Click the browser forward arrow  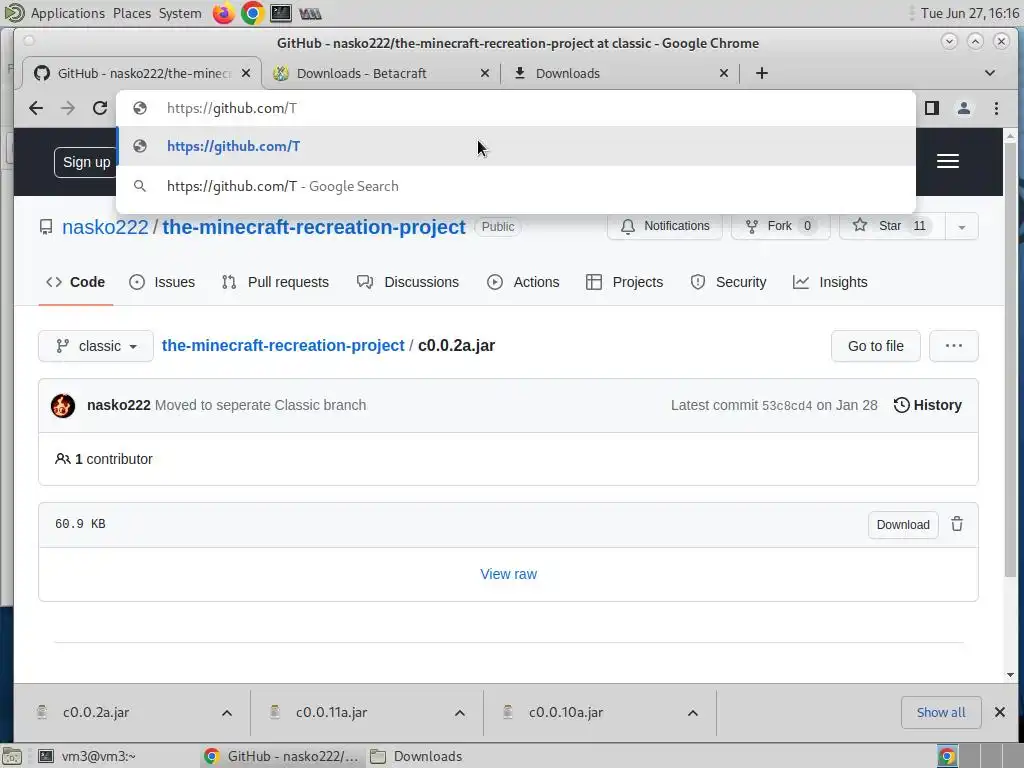[68, 108]
